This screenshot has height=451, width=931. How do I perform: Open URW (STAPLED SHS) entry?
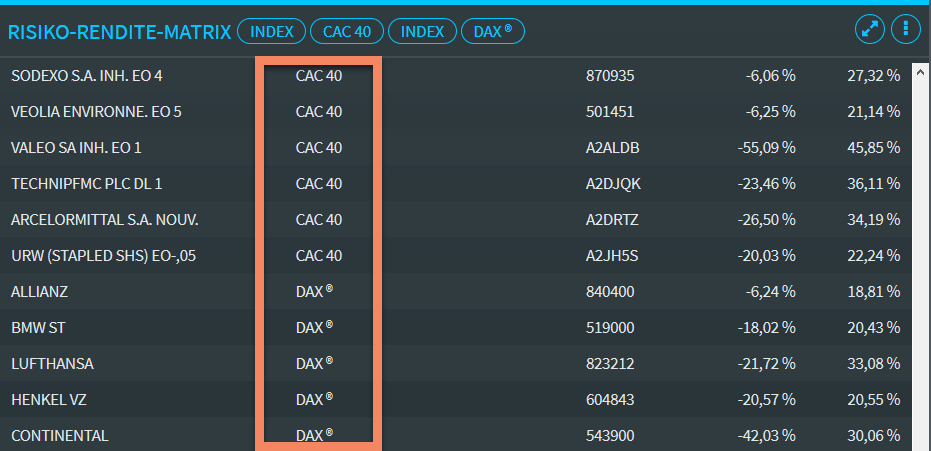(x=103, y=256)
